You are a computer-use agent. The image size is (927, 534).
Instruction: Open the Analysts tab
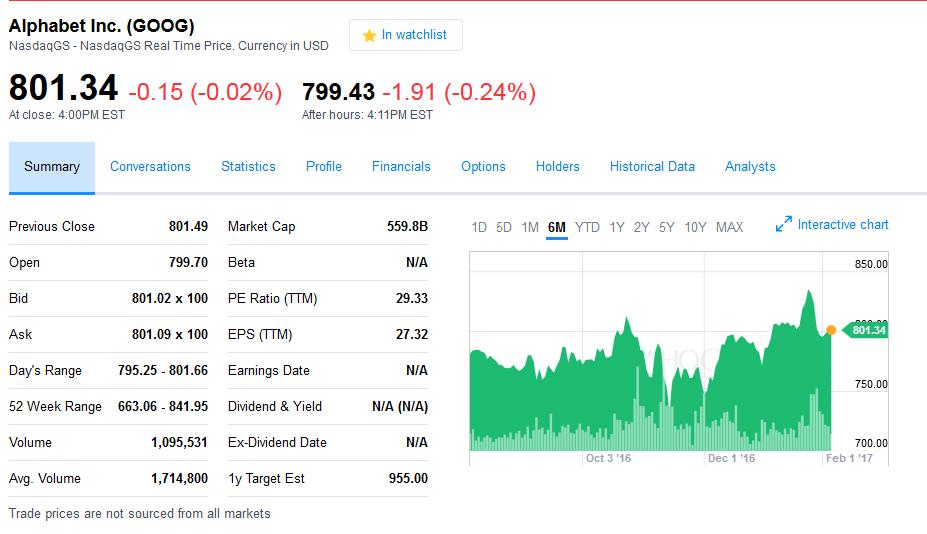pos(750,167)
